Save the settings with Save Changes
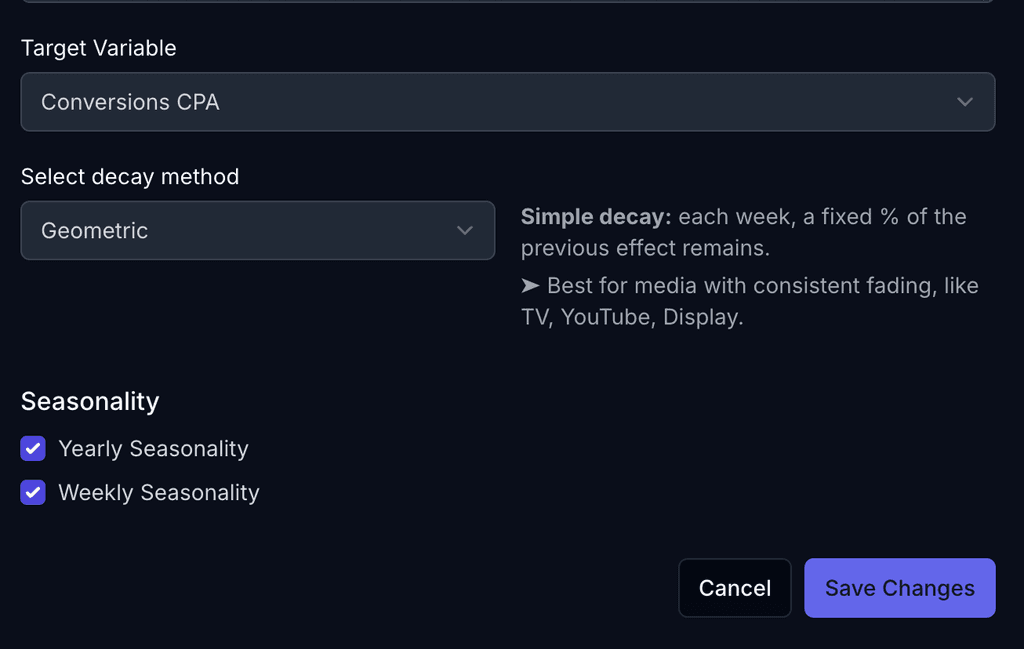1024x649 pixels. tap(900, 588)
